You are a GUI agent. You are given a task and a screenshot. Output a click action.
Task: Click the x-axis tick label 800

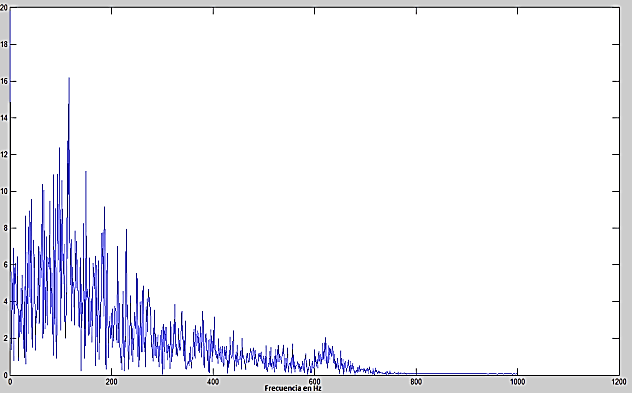point(416,382)
